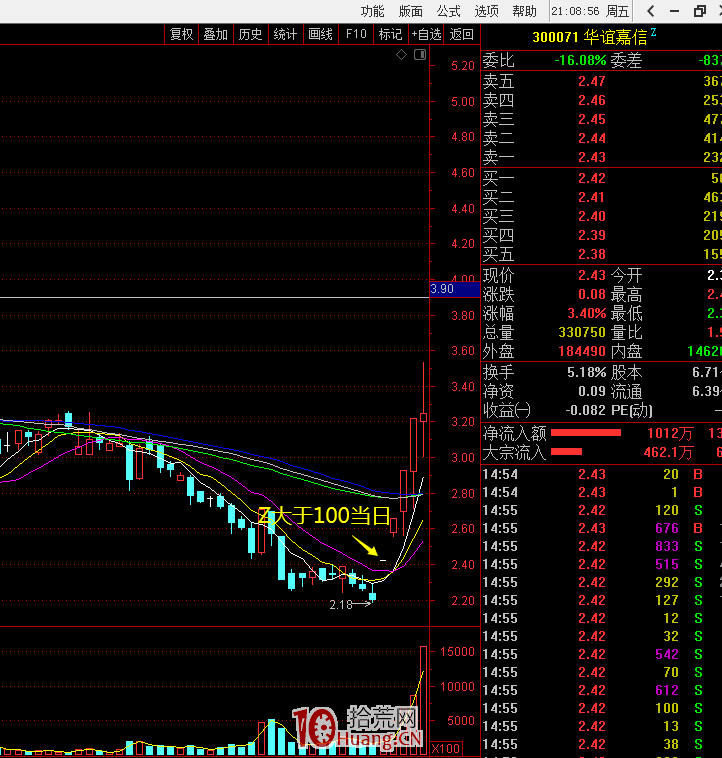Image resolution: width=722 pixels, height=758 pixels.
Task: Click tick trade with volume 612
Action: pos(667,690)
